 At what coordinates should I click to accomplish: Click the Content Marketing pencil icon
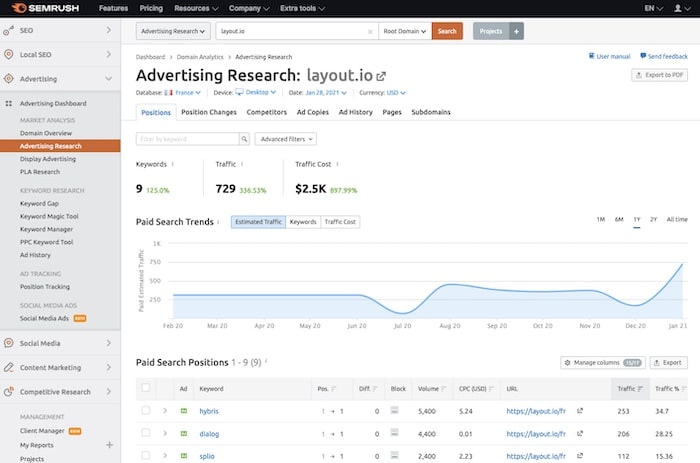pyautogui.click(x=8, y=367)
